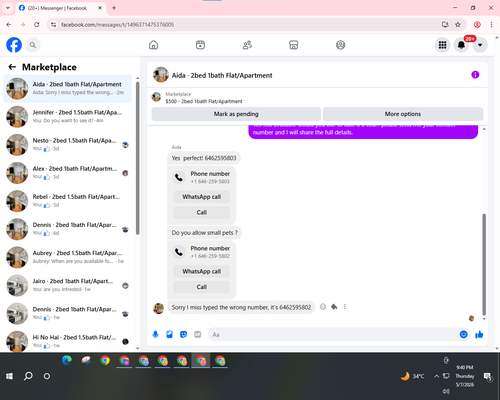Click Aida's avatar in chat header
Screen dimensions: 500x400
[x=161, y=75]
